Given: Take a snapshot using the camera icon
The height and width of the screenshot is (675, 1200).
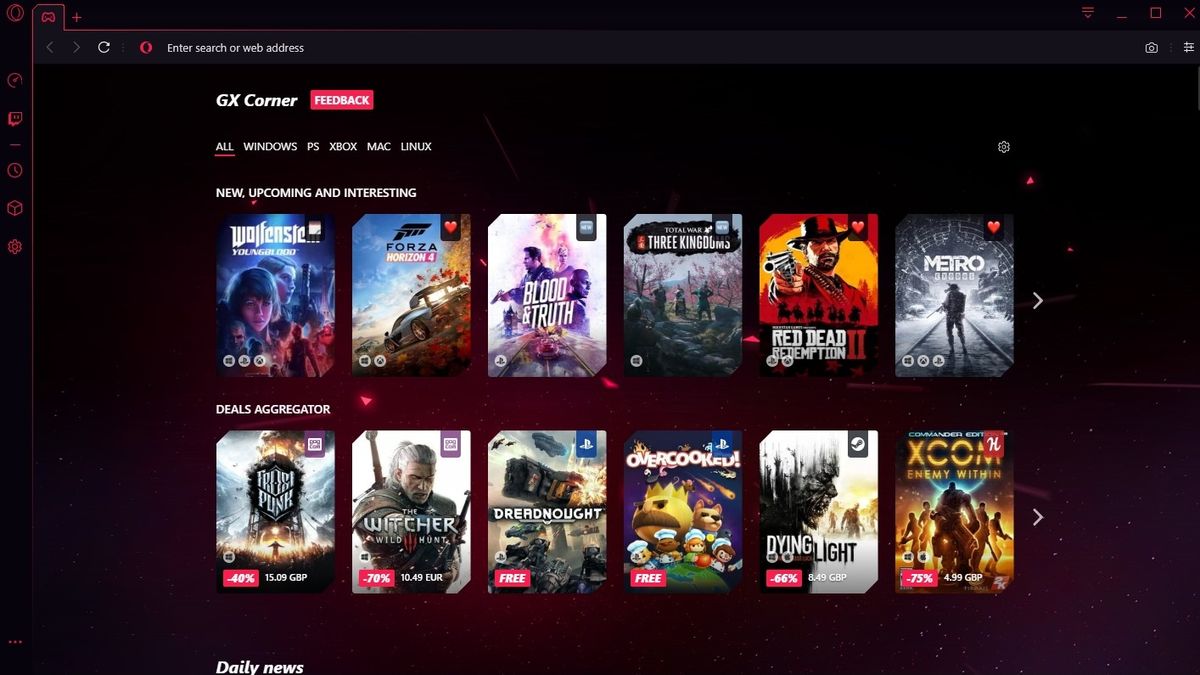Looking at the screenshot, I should click(x=1151, y=47).
